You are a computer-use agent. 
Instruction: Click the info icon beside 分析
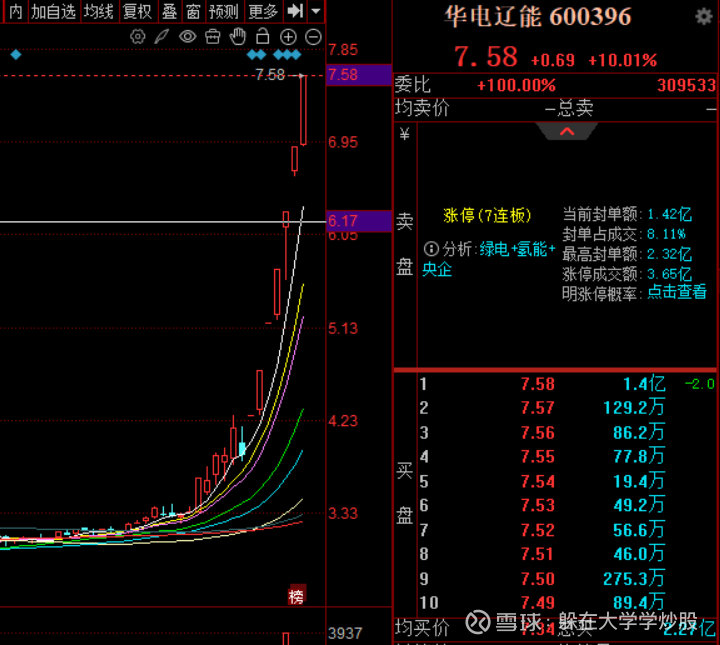click(431, 249)
